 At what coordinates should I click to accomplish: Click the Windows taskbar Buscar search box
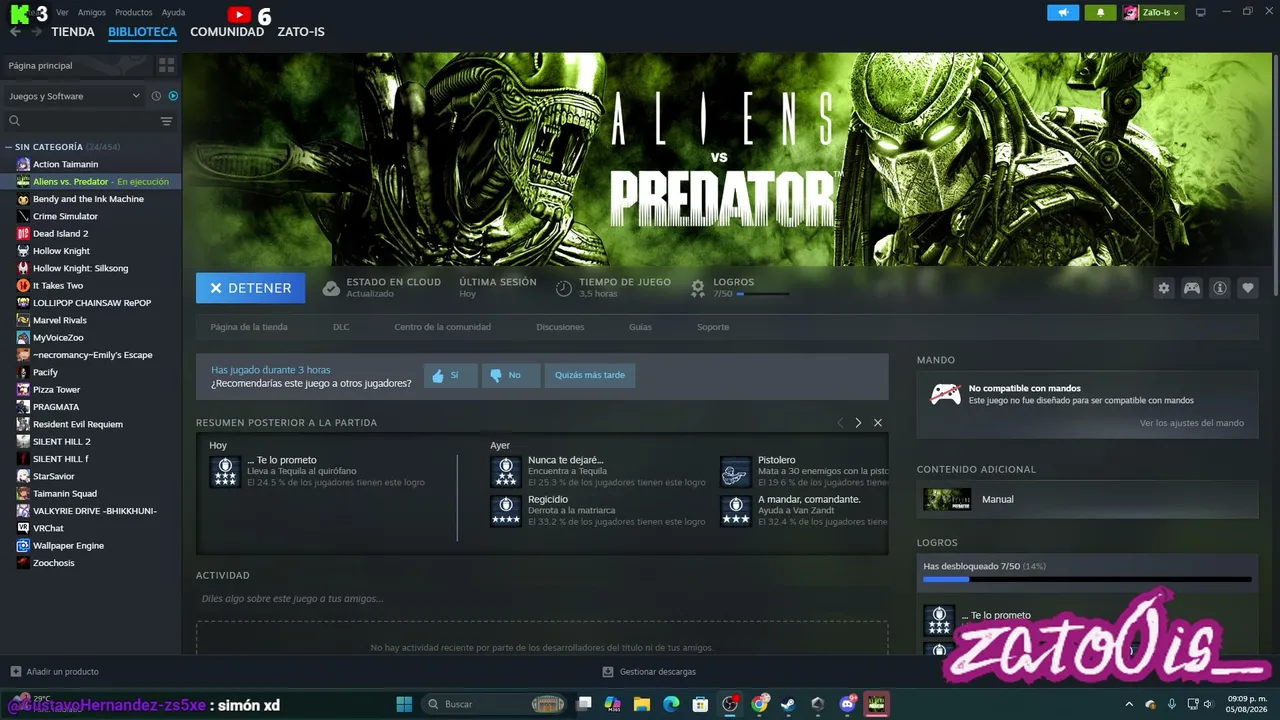[496, 704]
